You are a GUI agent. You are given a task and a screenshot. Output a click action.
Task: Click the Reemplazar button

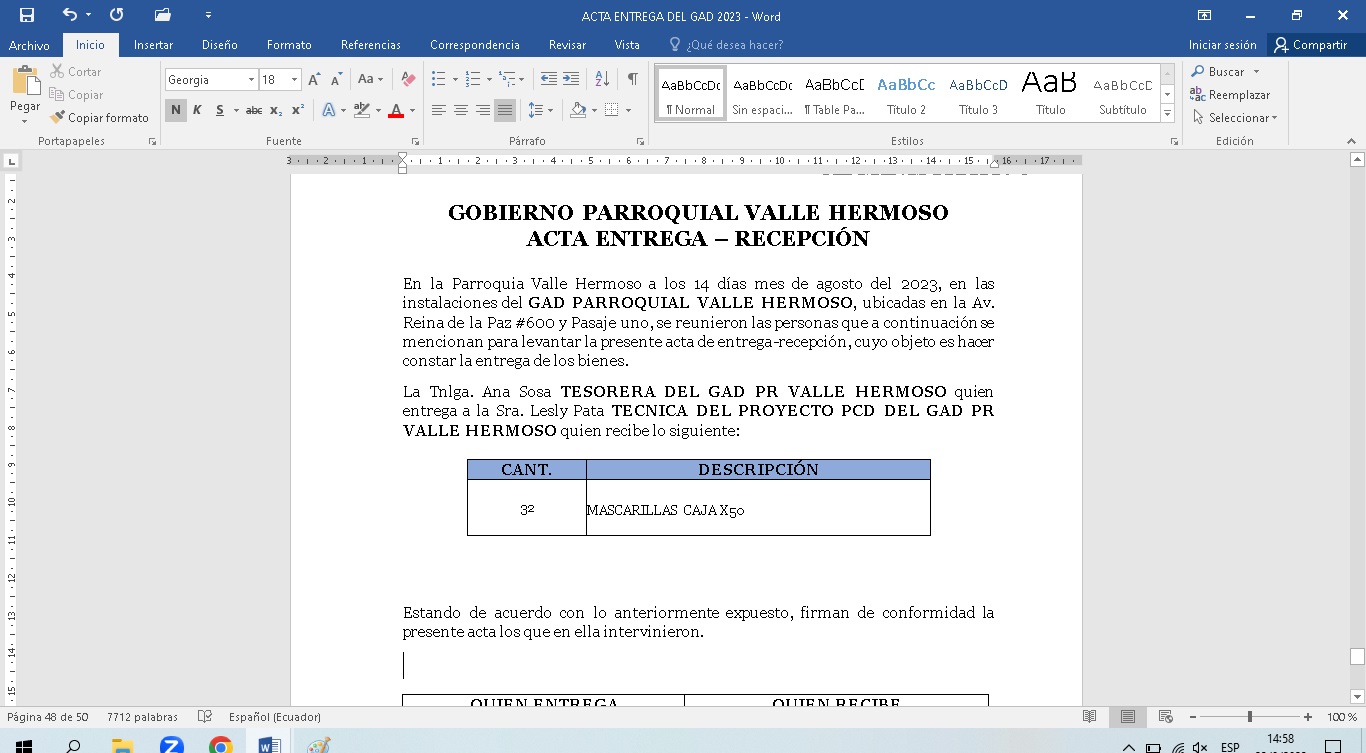pyautogui.click(x=1230, y=95)
